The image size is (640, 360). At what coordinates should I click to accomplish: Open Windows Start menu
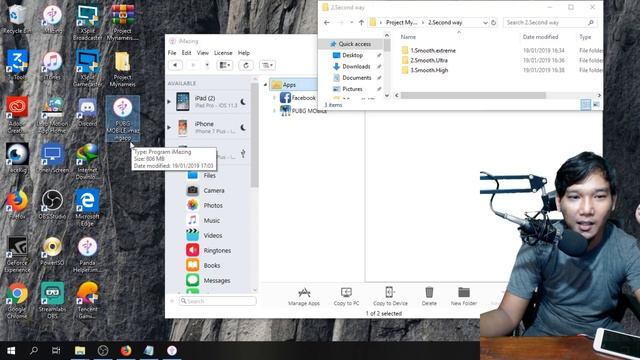coord(11,351)
